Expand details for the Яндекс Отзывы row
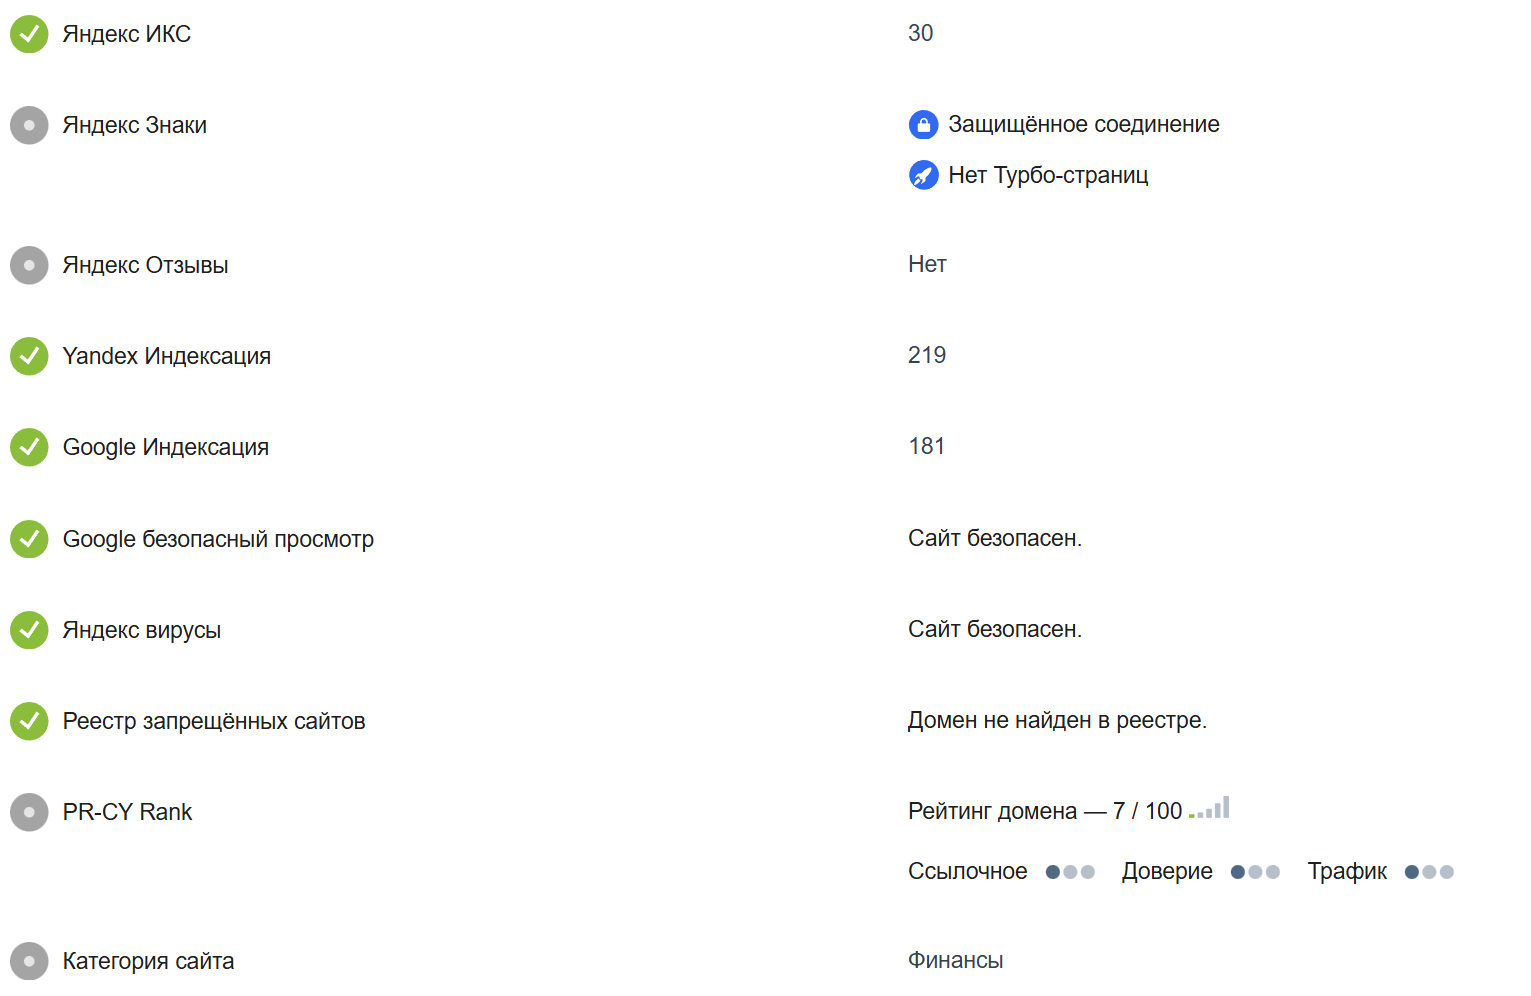This screenshot has height=996, width=1531. click(x=146, y=265)
